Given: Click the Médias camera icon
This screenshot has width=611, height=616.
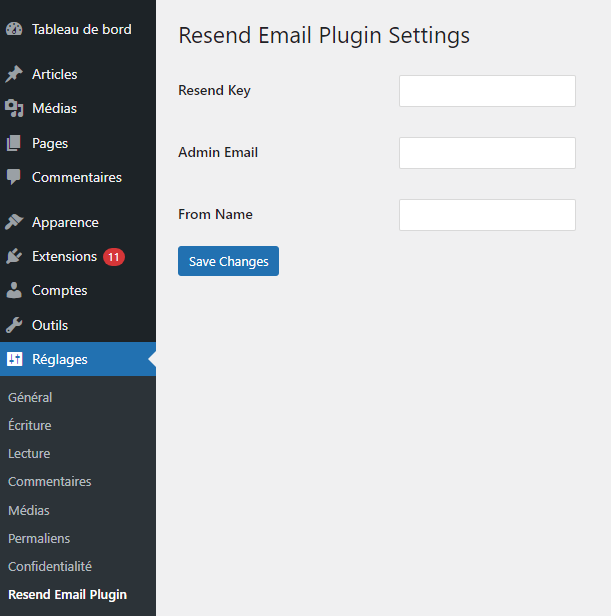Looking at the screenshot, I should [x=14, y=108].
